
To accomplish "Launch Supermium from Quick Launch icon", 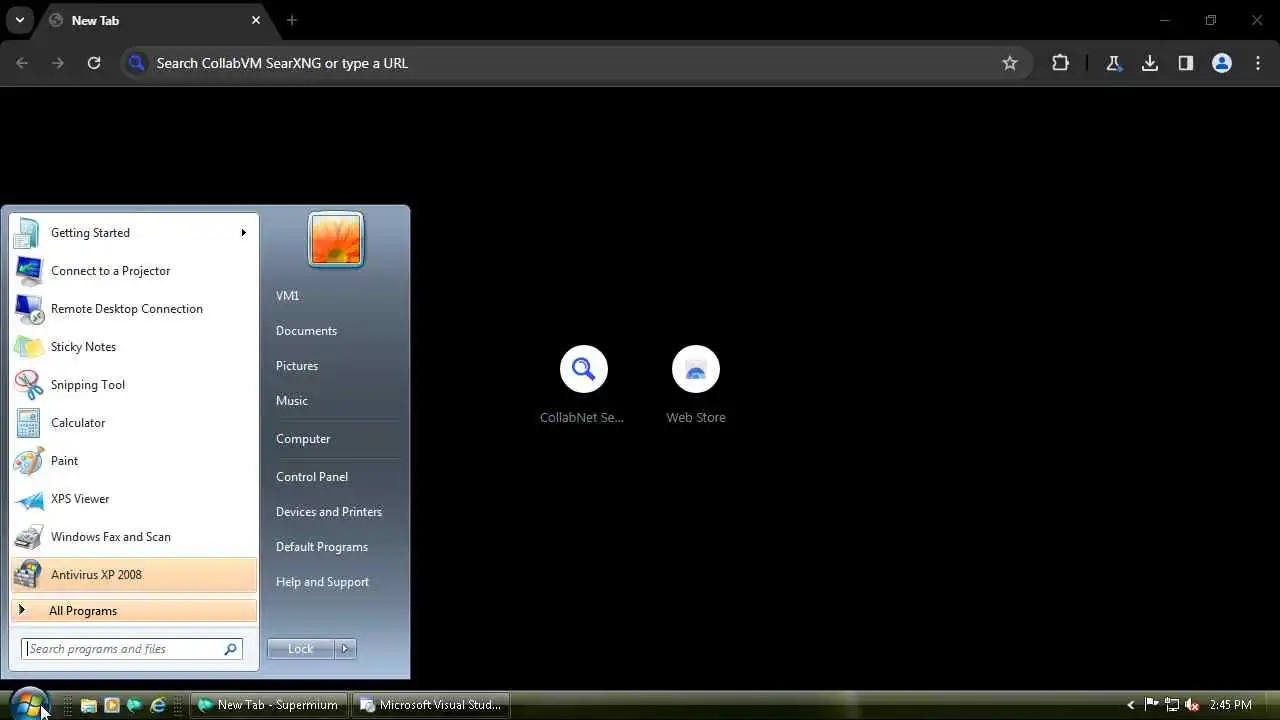I will (x=135, y=705).
